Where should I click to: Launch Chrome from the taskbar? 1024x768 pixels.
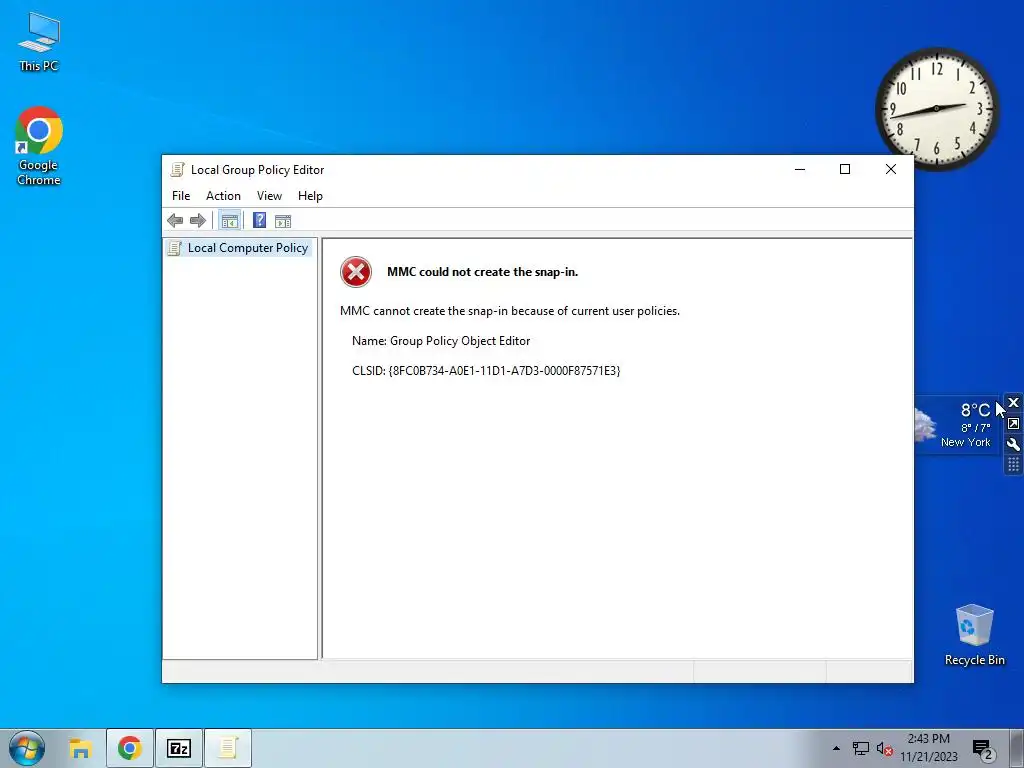(130, 748)
